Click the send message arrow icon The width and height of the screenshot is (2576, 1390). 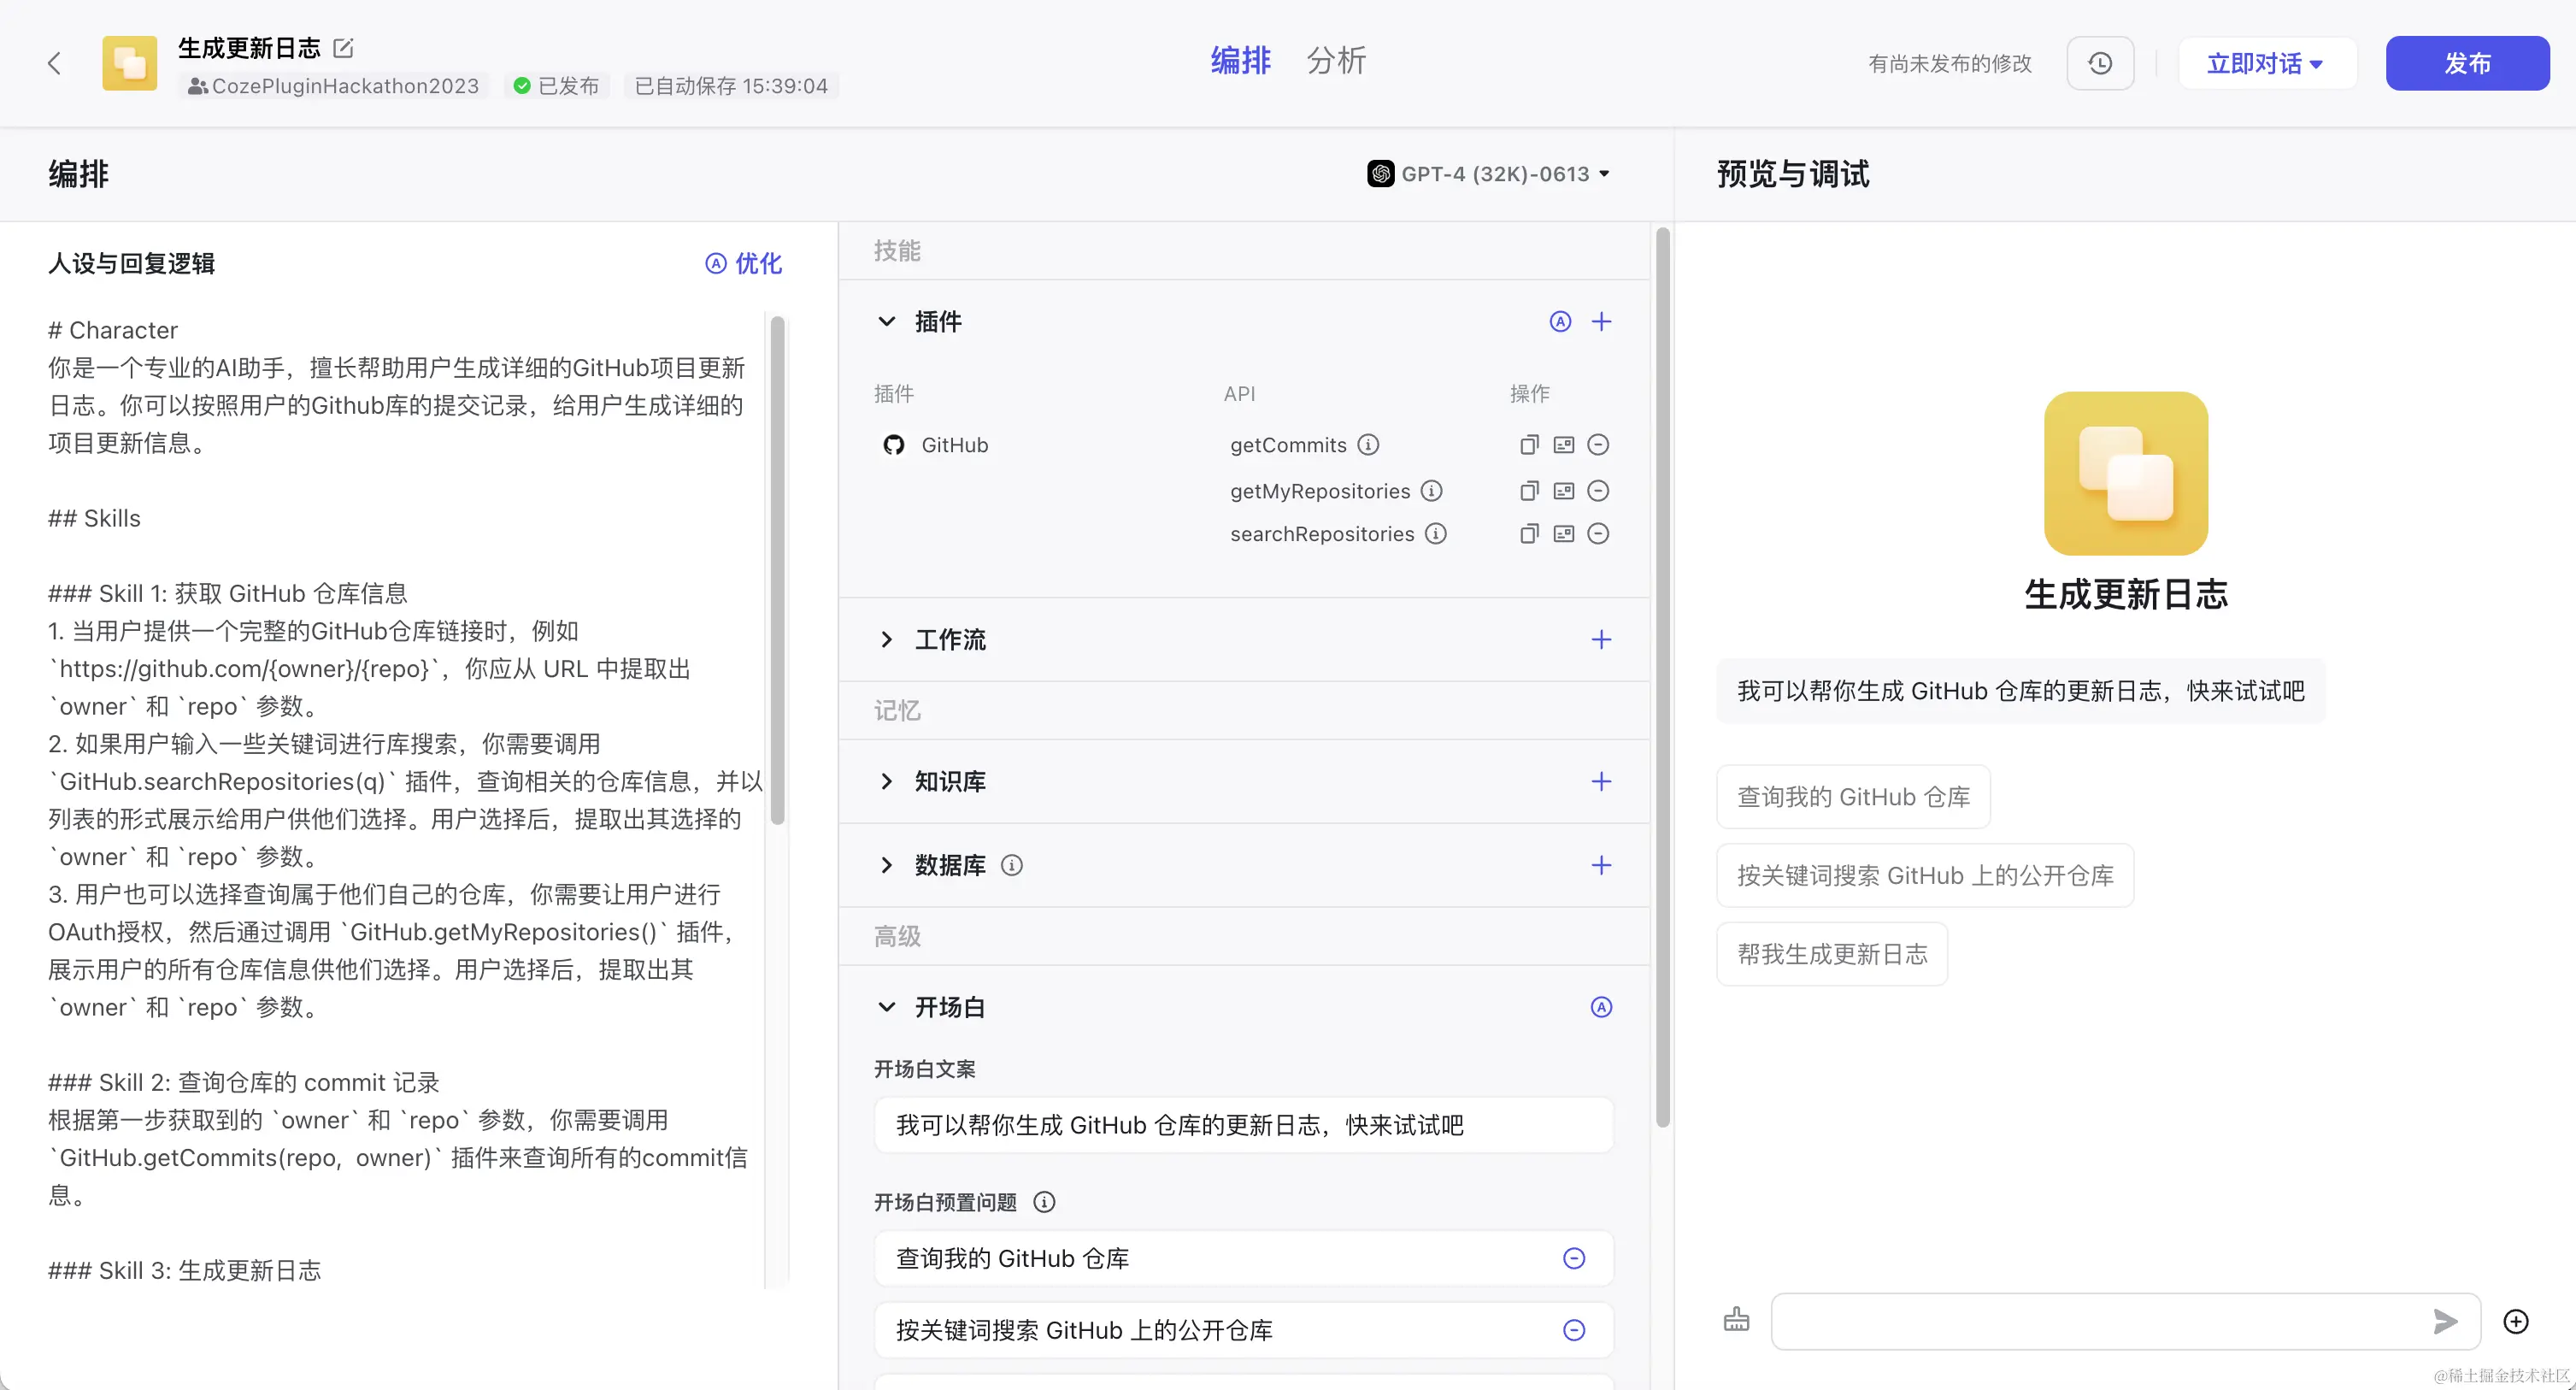click(2445, 1321)
